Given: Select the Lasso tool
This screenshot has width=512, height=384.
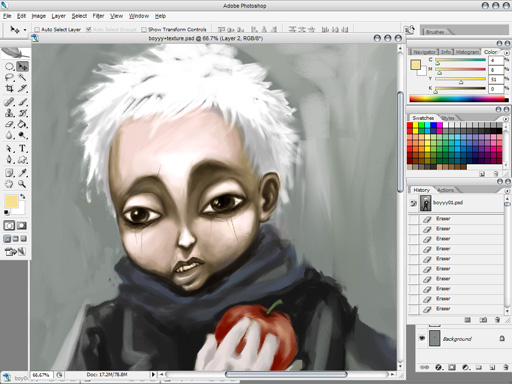Looking at the screenshot, I should 9,78.
